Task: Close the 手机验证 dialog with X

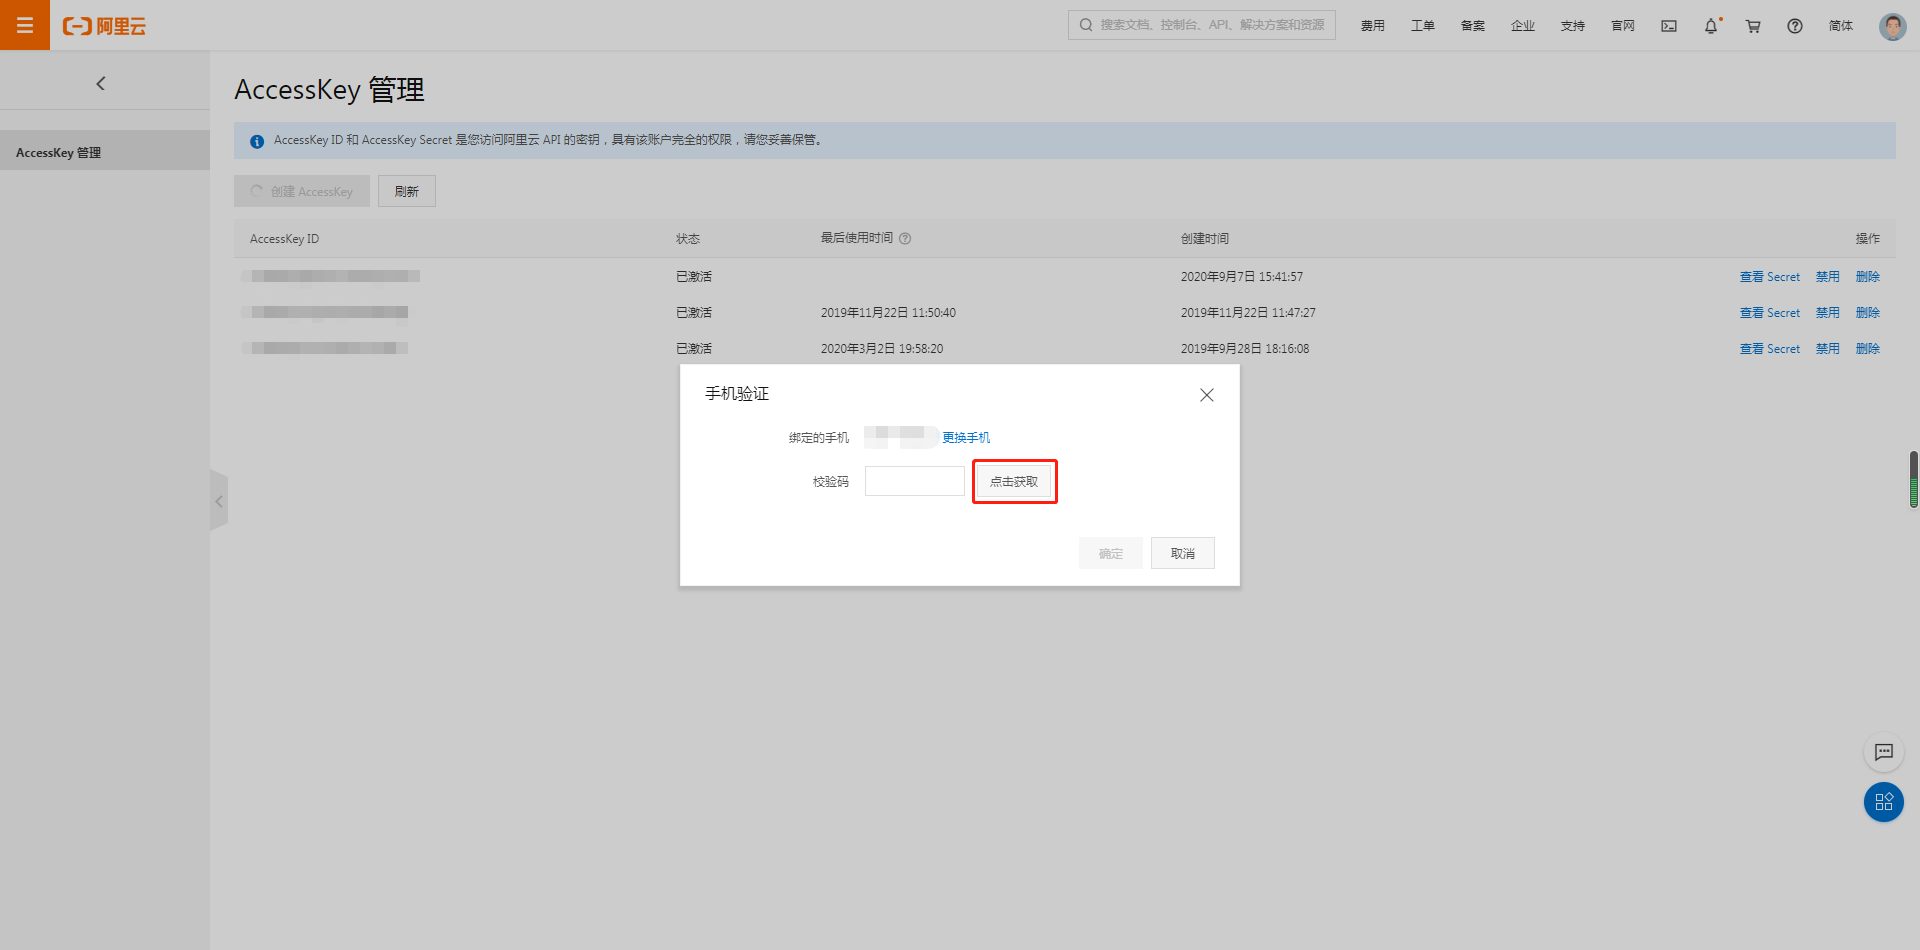Action: 1207,395
